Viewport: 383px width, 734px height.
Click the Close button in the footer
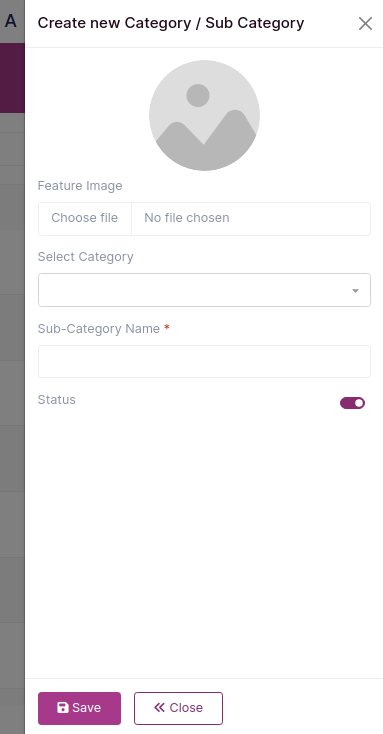(x=178, y=708)
